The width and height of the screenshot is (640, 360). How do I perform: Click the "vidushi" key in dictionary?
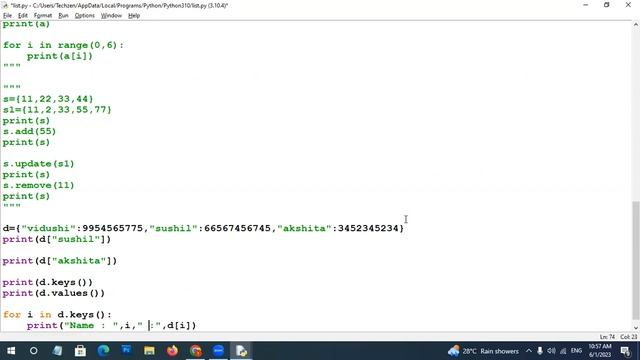49,228
